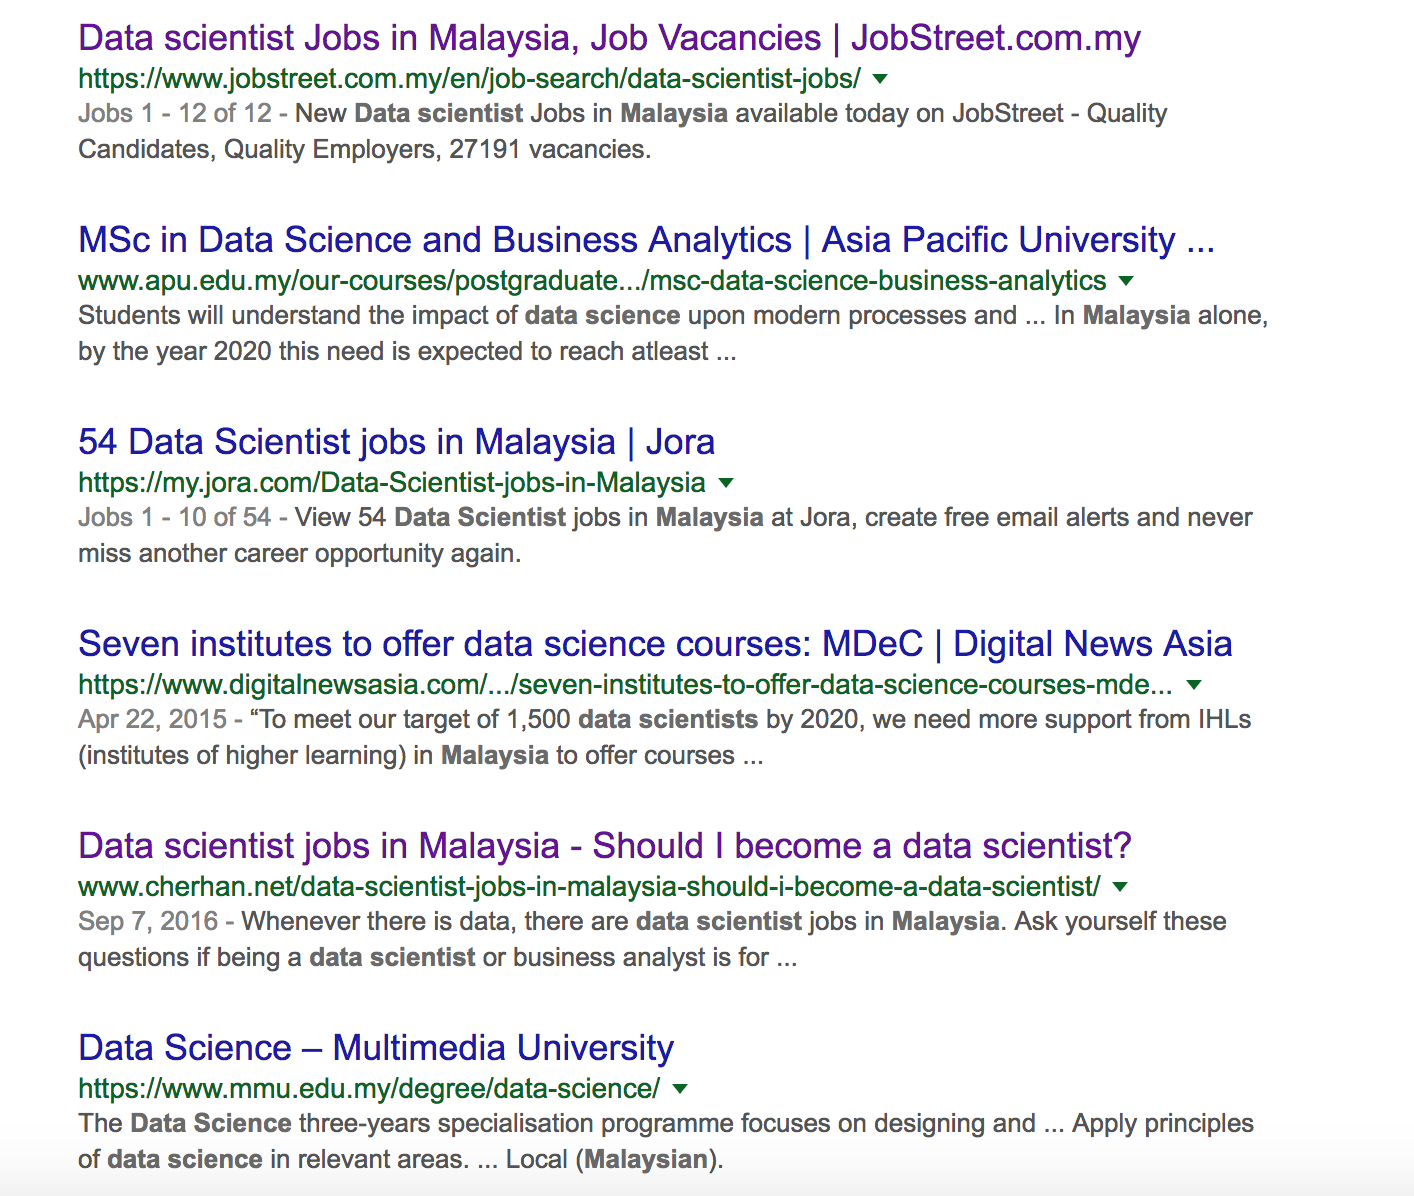Click the www.apu.edu.my green URL text
Viewport: 1414px width, 1196px height.
click(592, 281)
